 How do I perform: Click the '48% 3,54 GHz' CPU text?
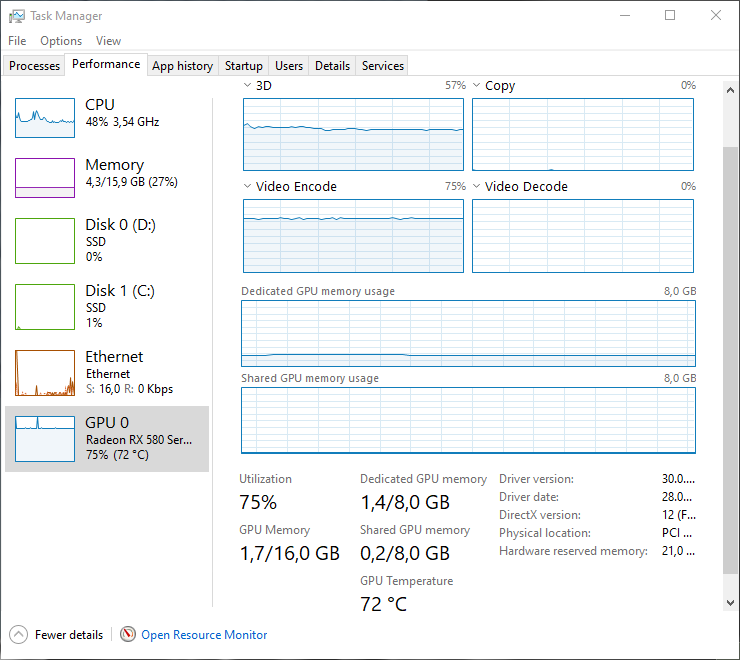[122, 122]
